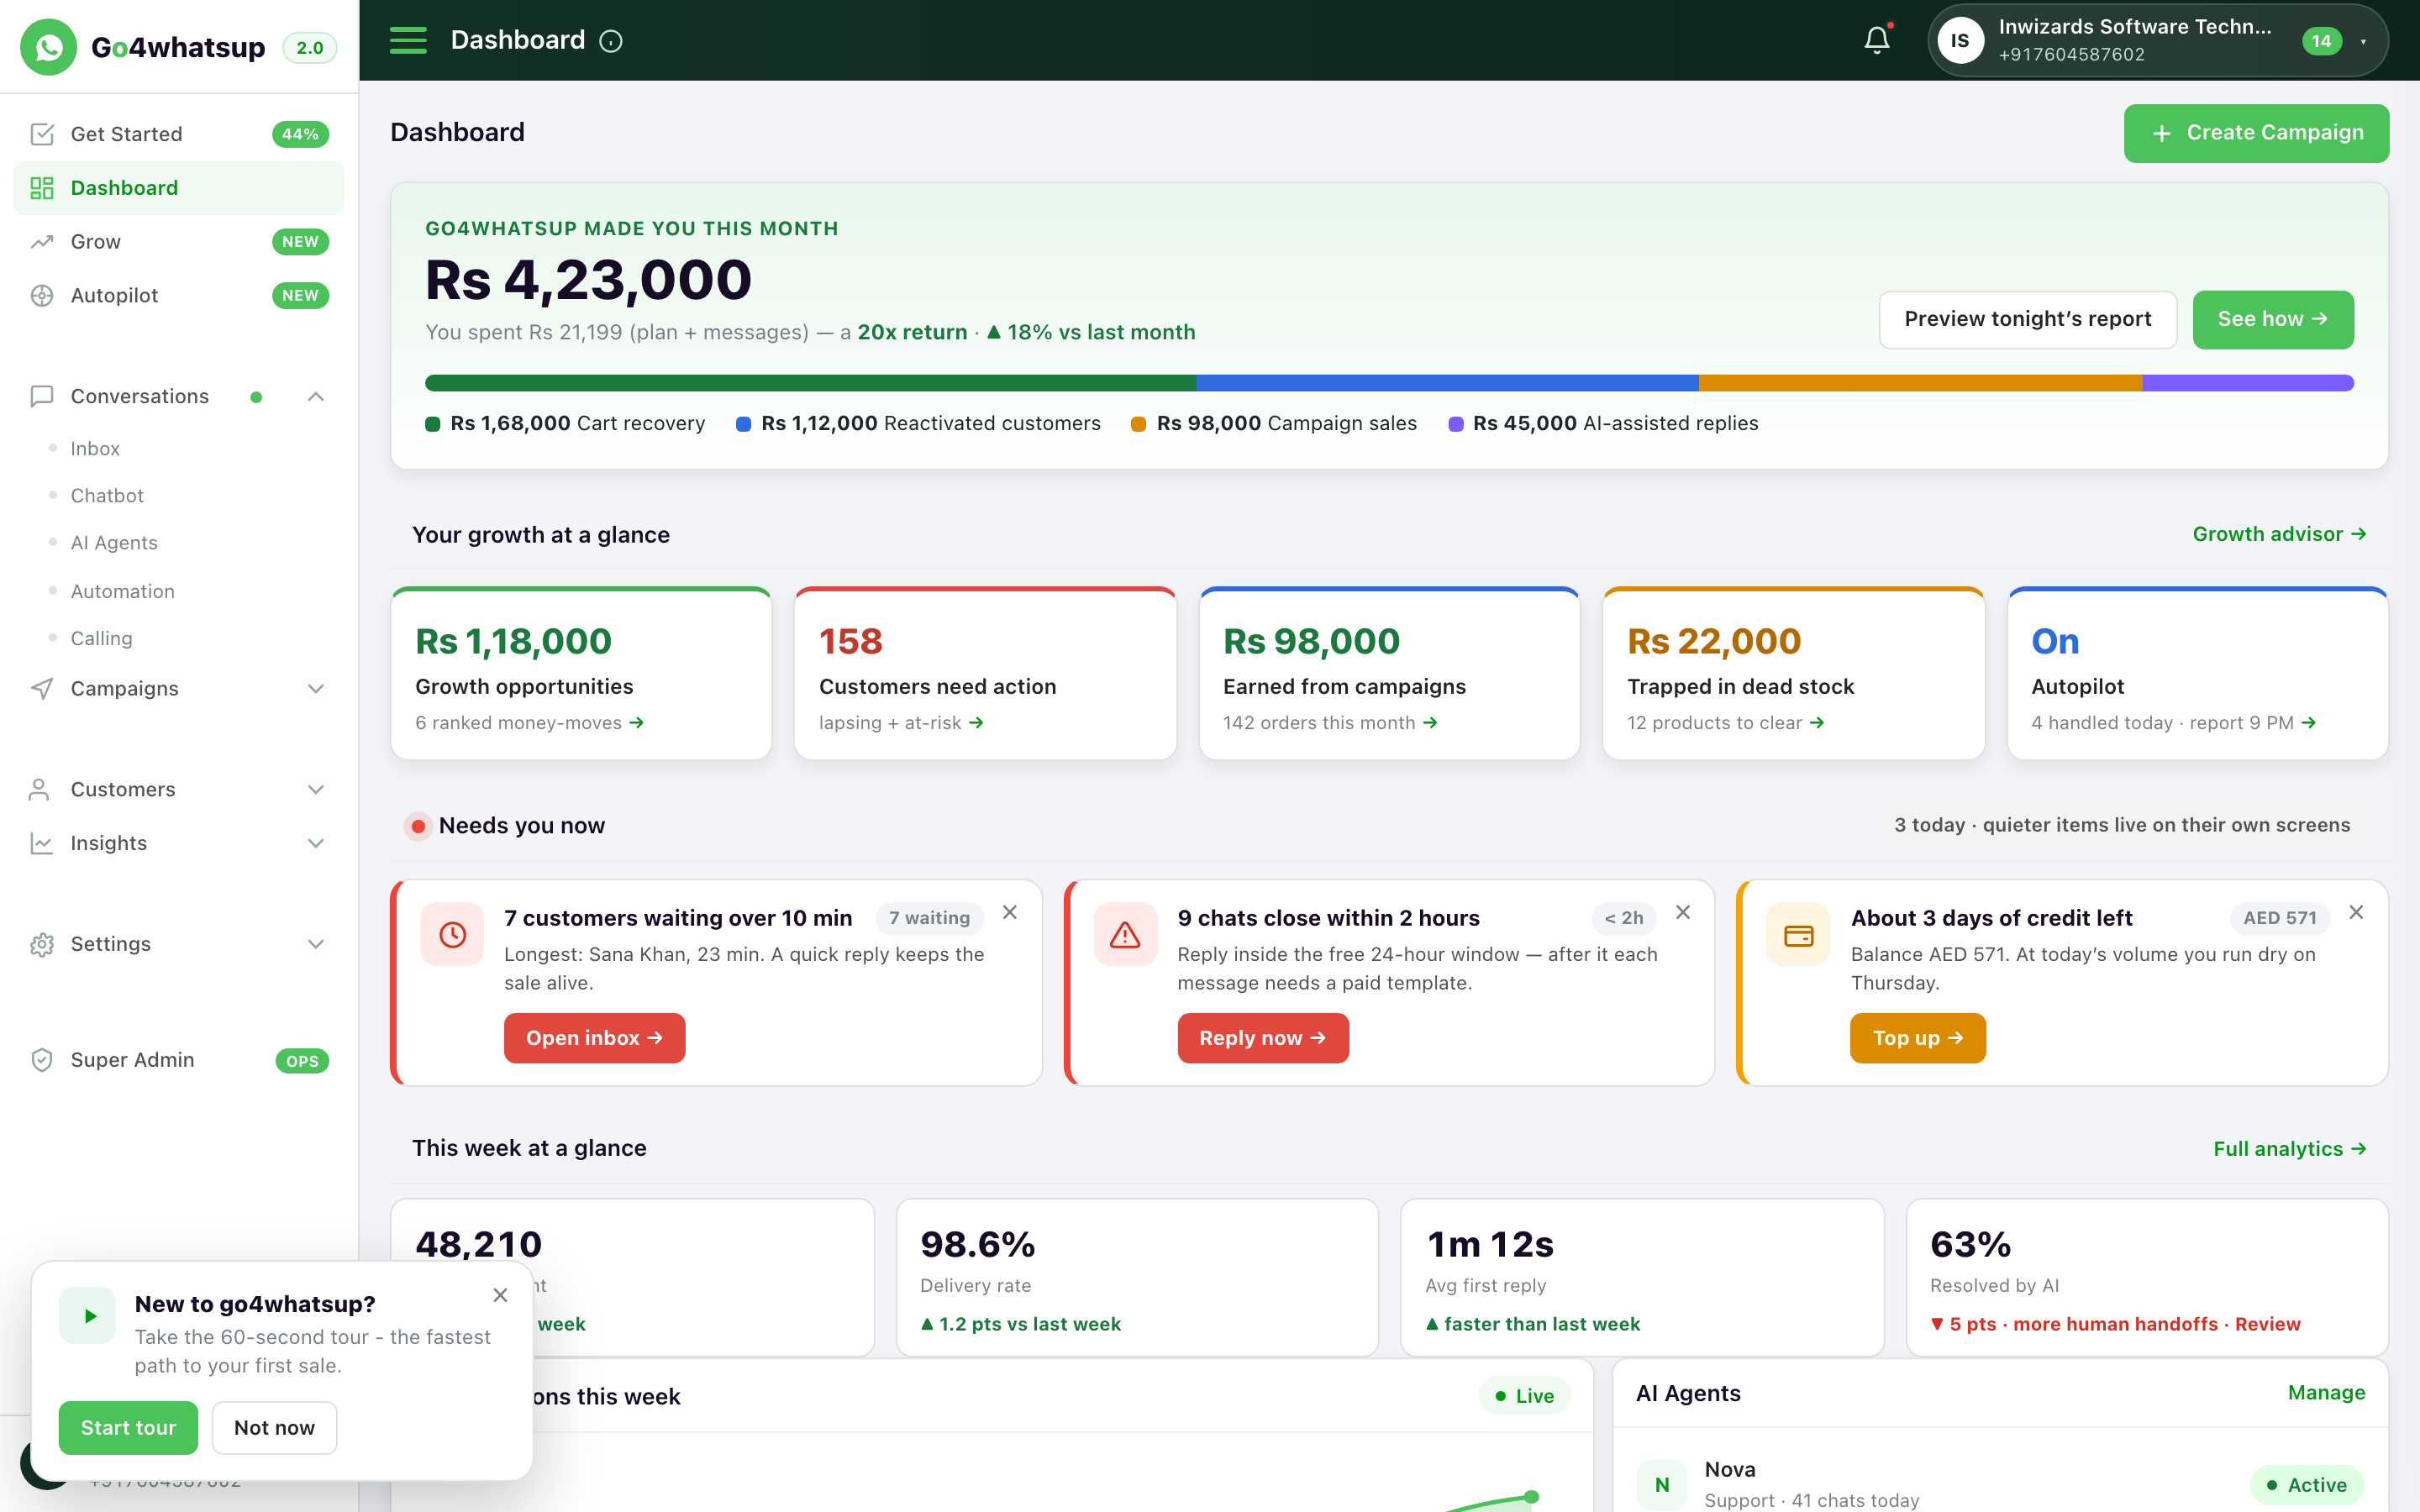Click Preview tonight's report button
Screen dimensions: 2420x1512
pos(2027,319)
